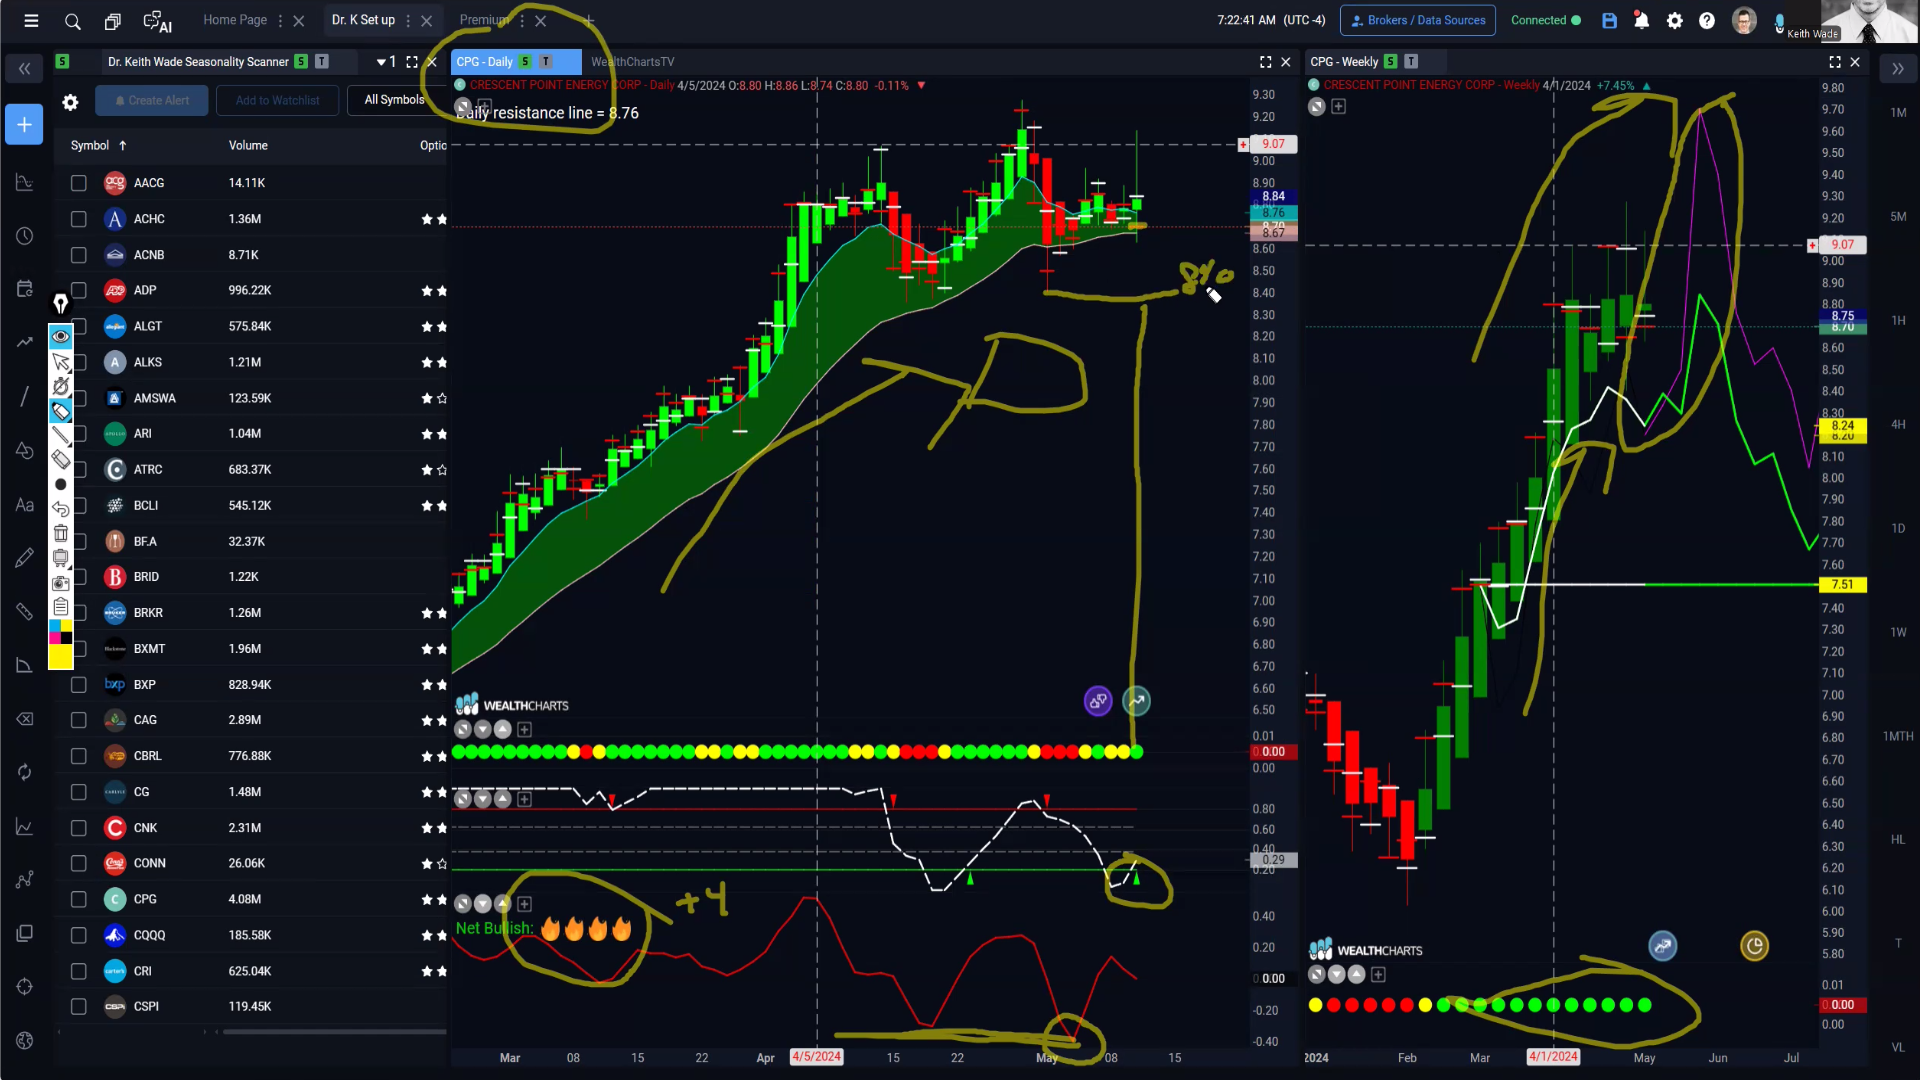1920x1080 pixels.
Task: Select the WealthChartsTV tab
Action: [x=632, y=62]
